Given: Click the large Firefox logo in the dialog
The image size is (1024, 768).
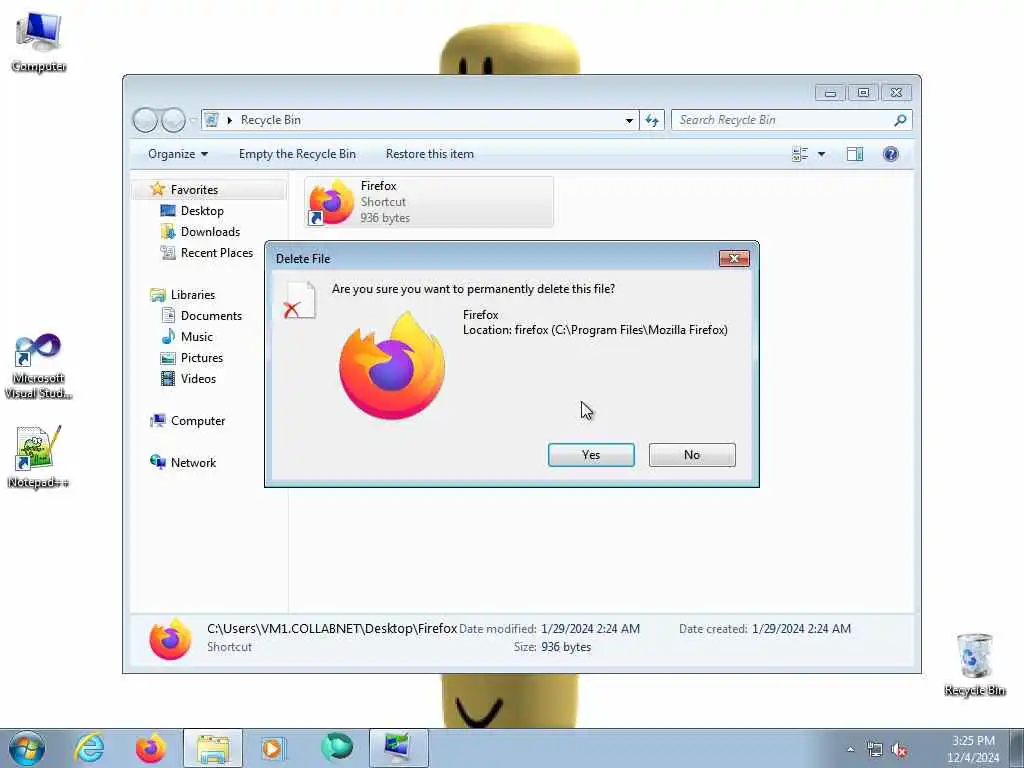Looking at the screenshot, I should [x=392, y=367].
